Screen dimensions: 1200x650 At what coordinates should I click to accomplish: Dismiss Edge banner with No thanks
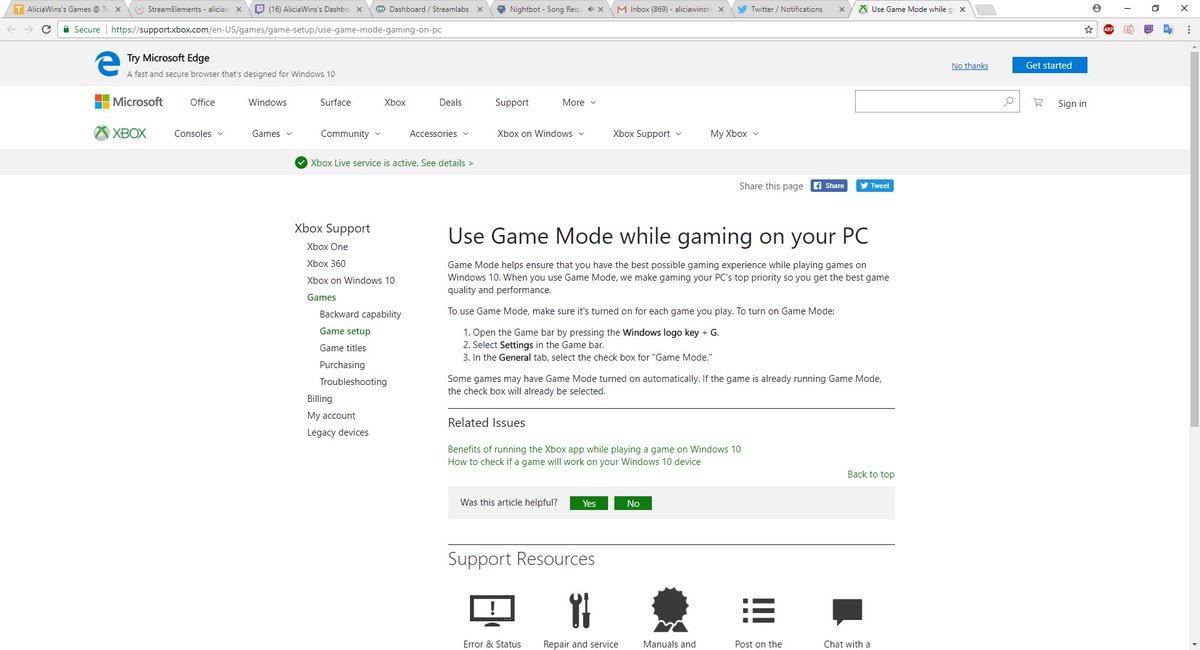[x=970, y=66]
